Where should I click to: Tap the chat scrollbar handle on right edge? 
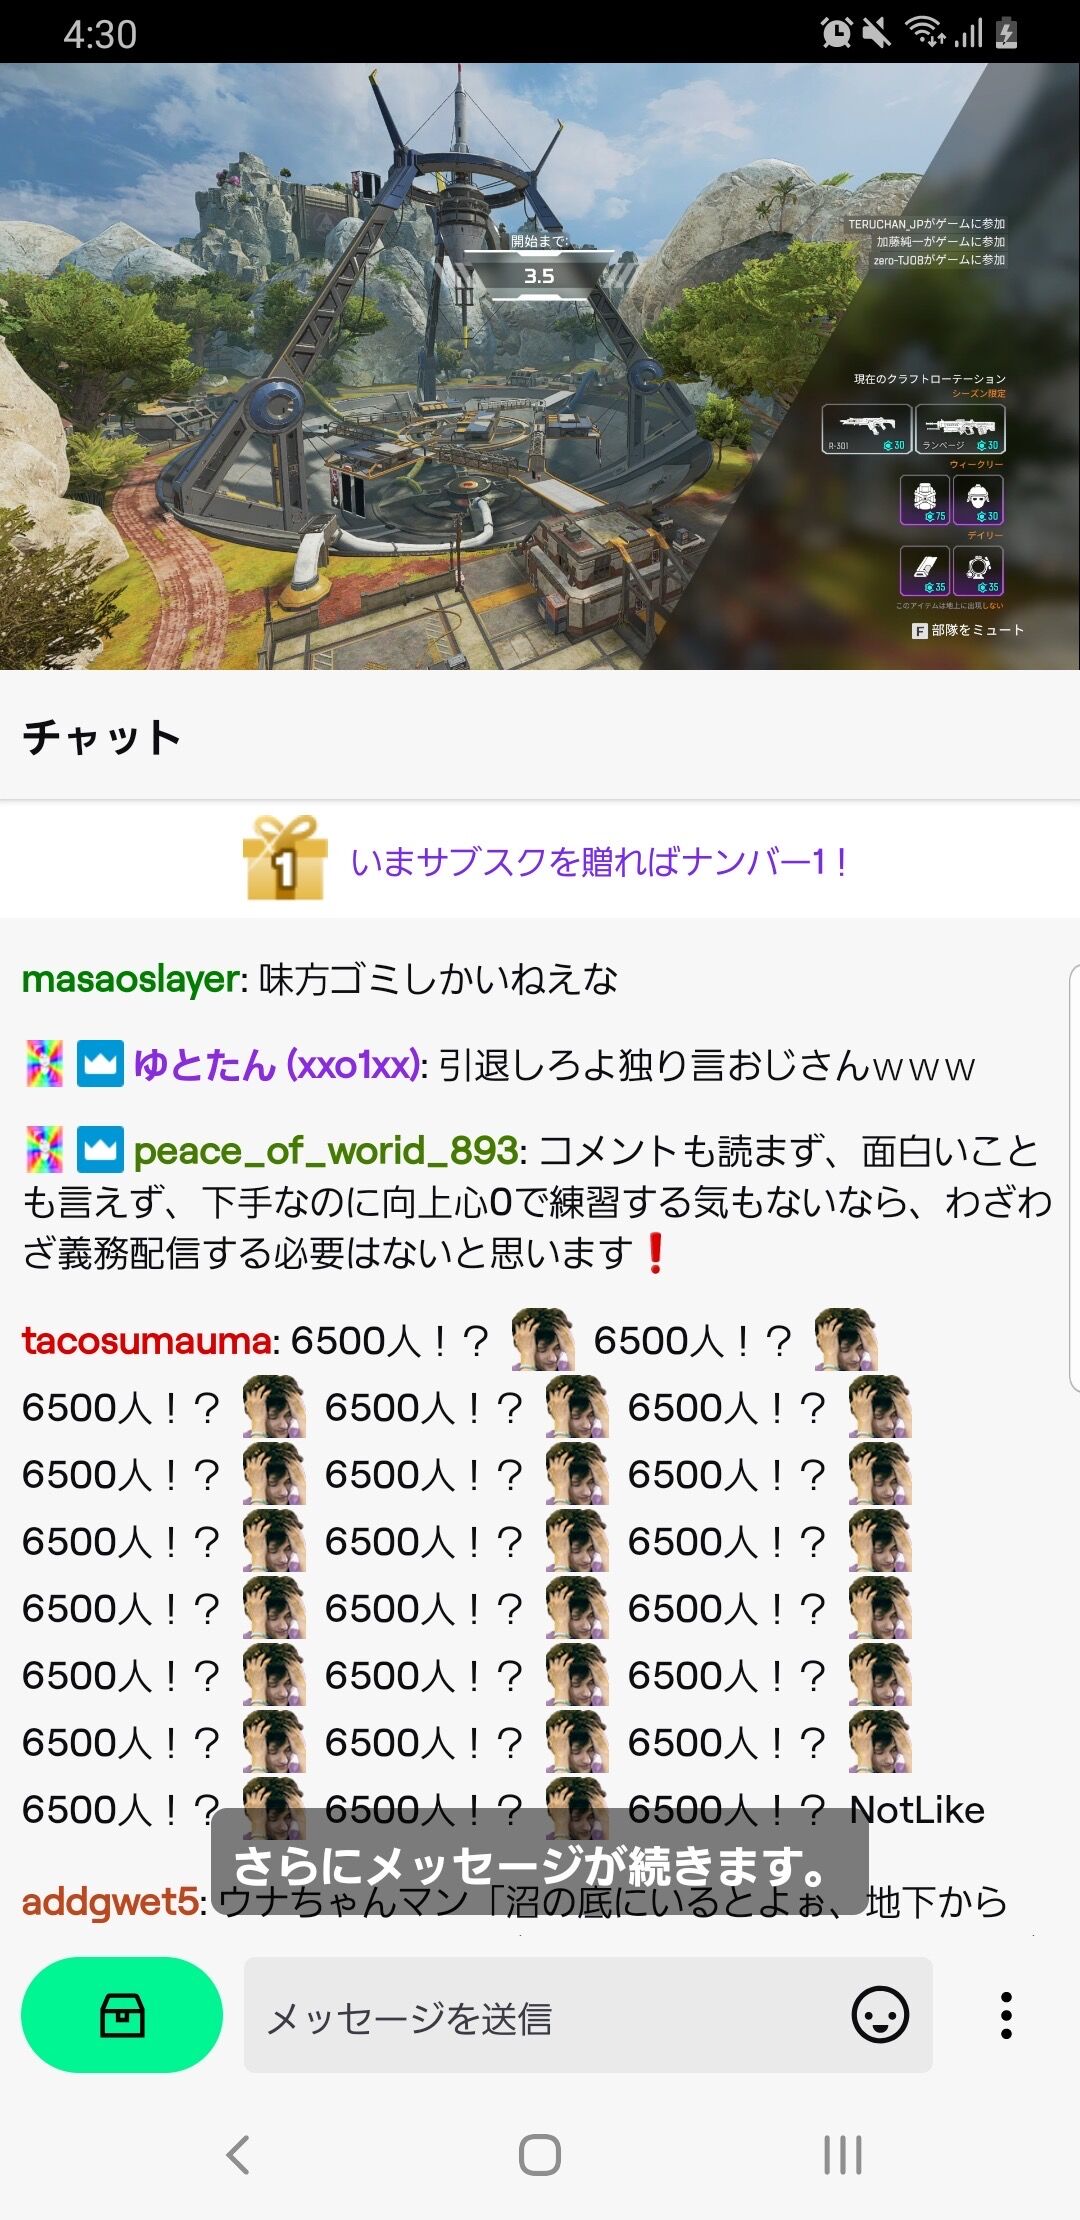tap(1074, 1178)
